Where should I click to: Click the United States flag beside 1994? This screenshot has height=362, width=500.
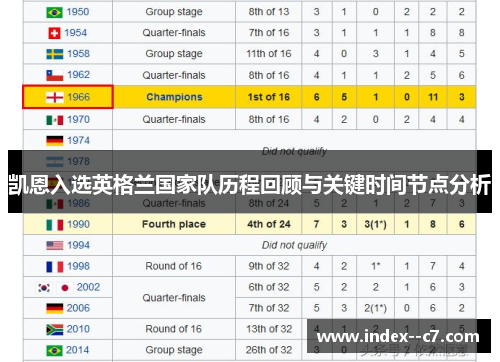point(54,246)
